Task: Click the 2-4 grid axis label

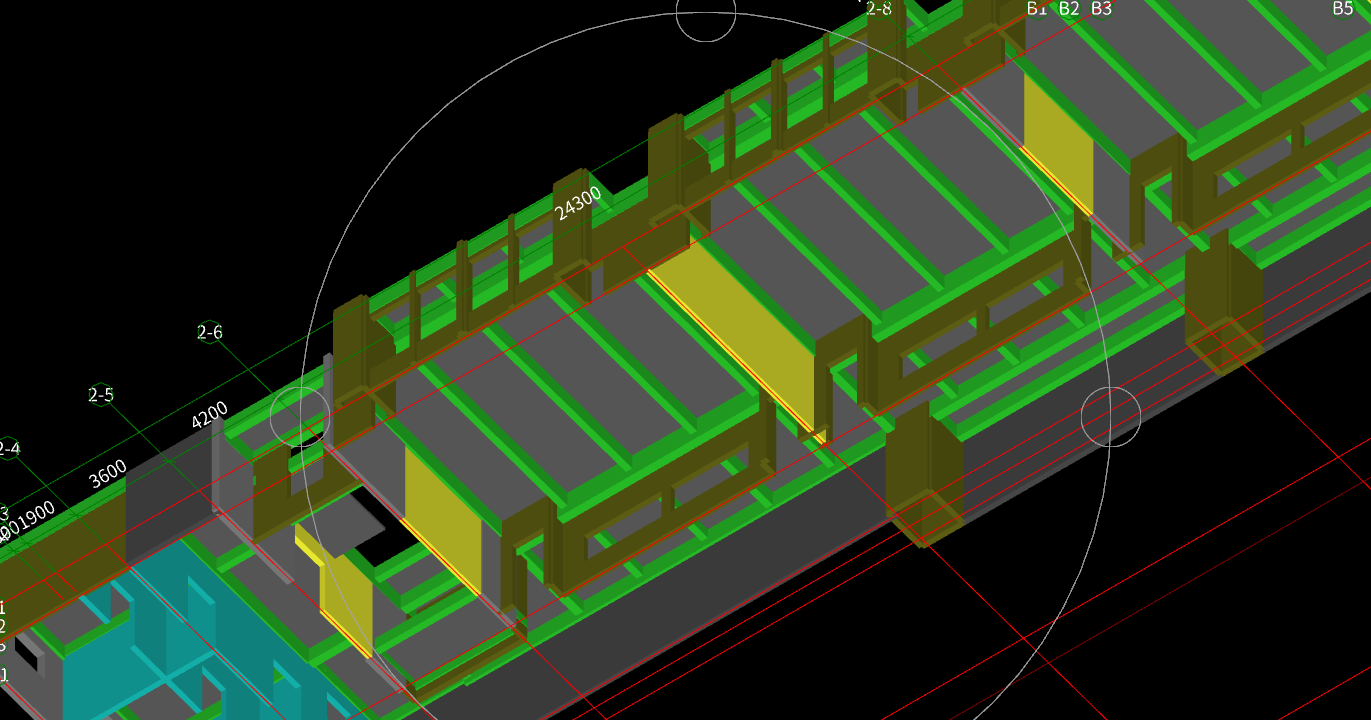Action: coord(8,449)
